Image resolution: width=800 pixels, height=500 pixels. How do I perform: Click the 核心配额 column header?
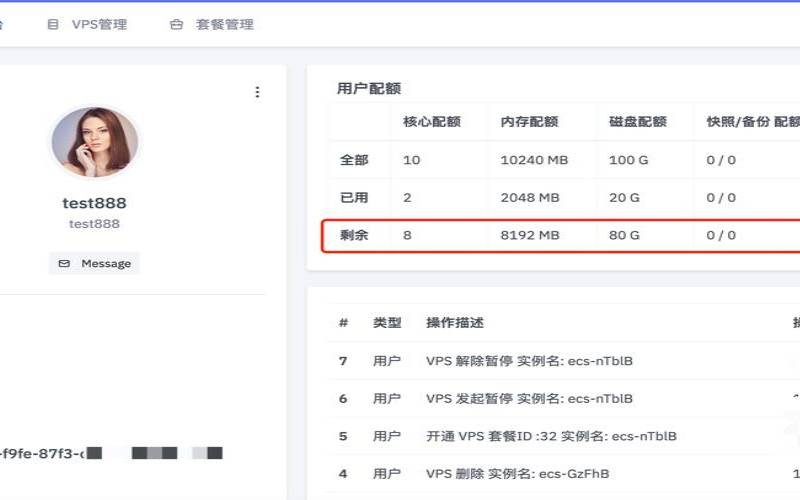(431, 122)
